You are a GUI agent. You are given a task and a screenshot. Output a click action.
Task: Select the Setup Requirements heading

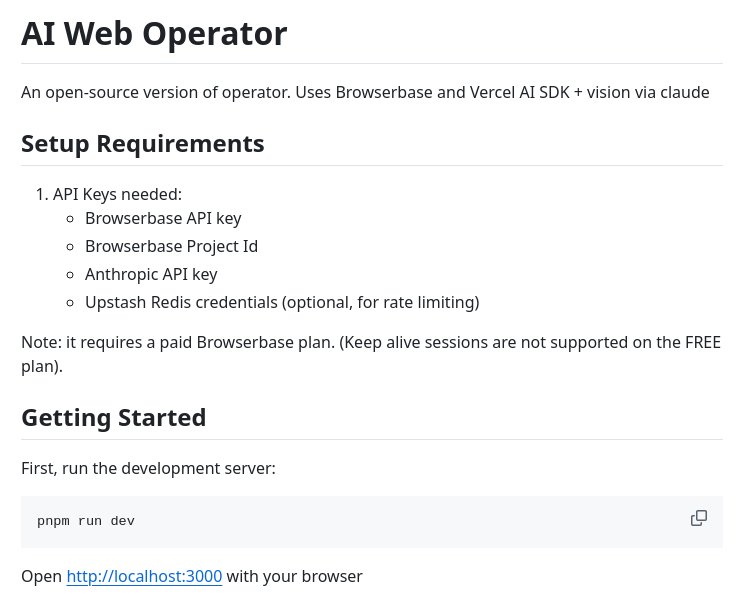[143, 144]
